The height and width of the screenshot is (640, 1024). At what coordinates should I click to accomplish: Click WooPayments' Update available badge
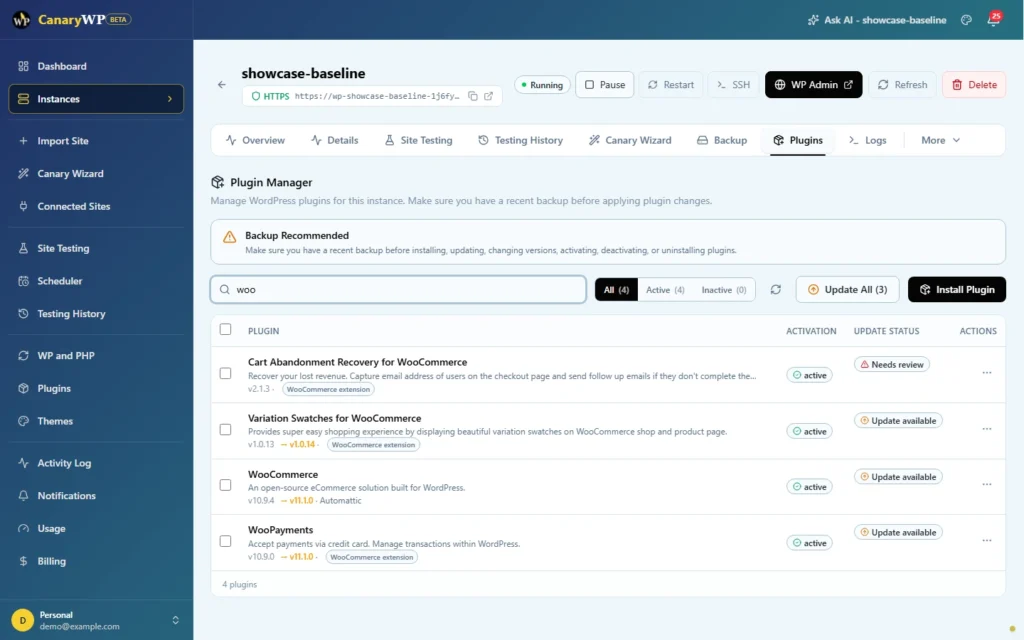(898, 532)
